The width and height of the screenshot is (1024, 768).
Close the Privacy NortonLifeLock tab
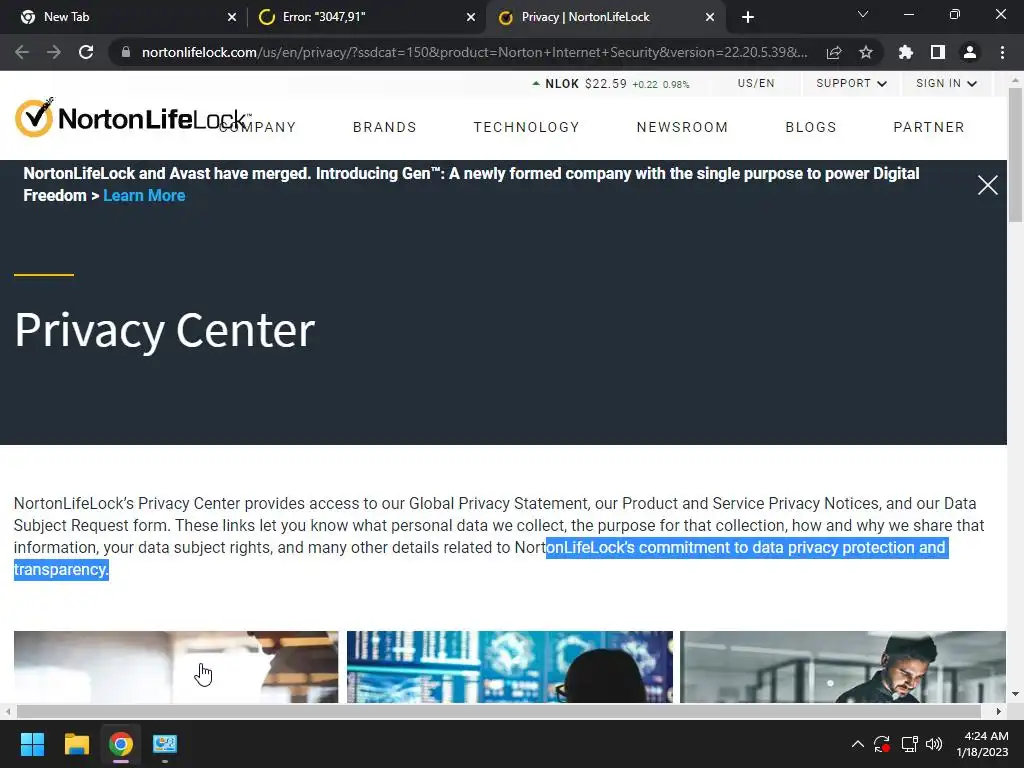(x=710, y=17)
